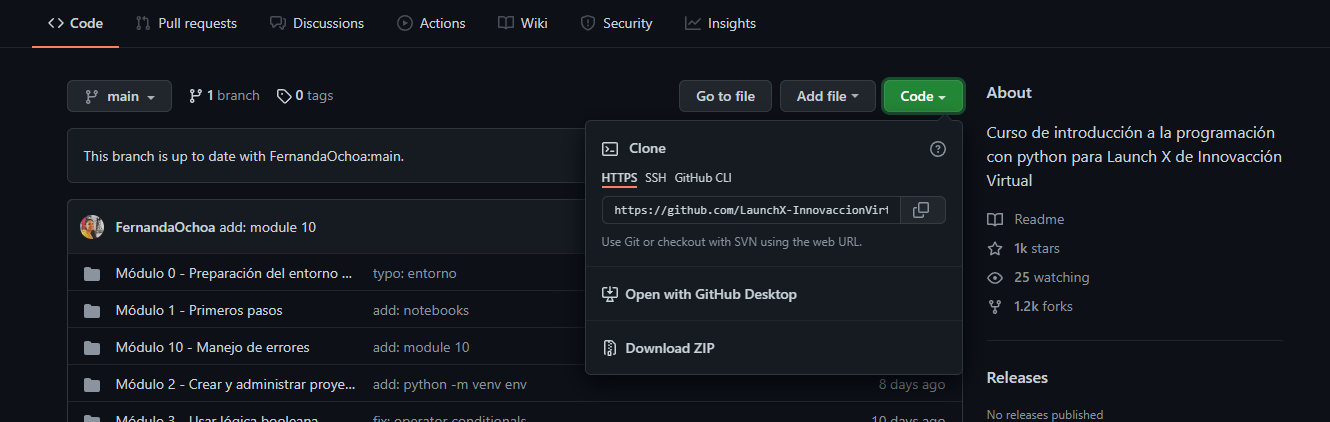Click the fork icon beside 1.2k forks
This screenshot has width=1330, height=422.
[x=995, y=306]
